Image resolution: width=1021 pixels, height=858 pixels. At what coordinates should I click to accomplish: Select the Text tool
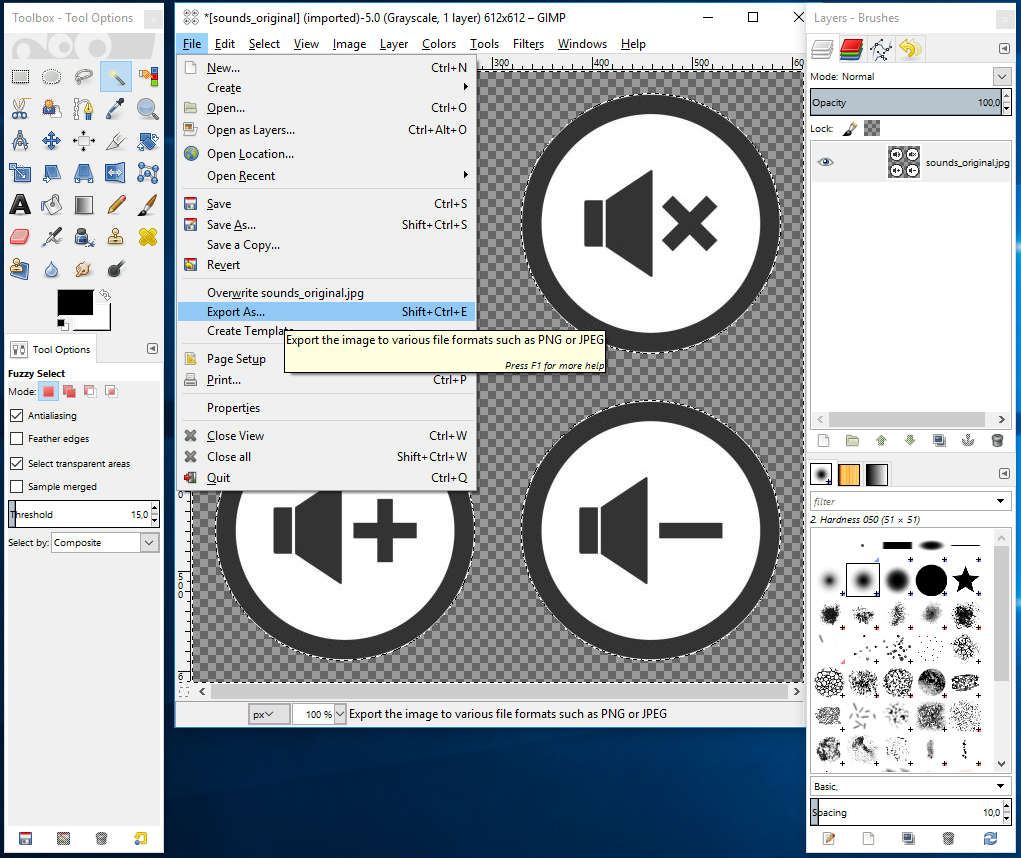tap(19, 206)
